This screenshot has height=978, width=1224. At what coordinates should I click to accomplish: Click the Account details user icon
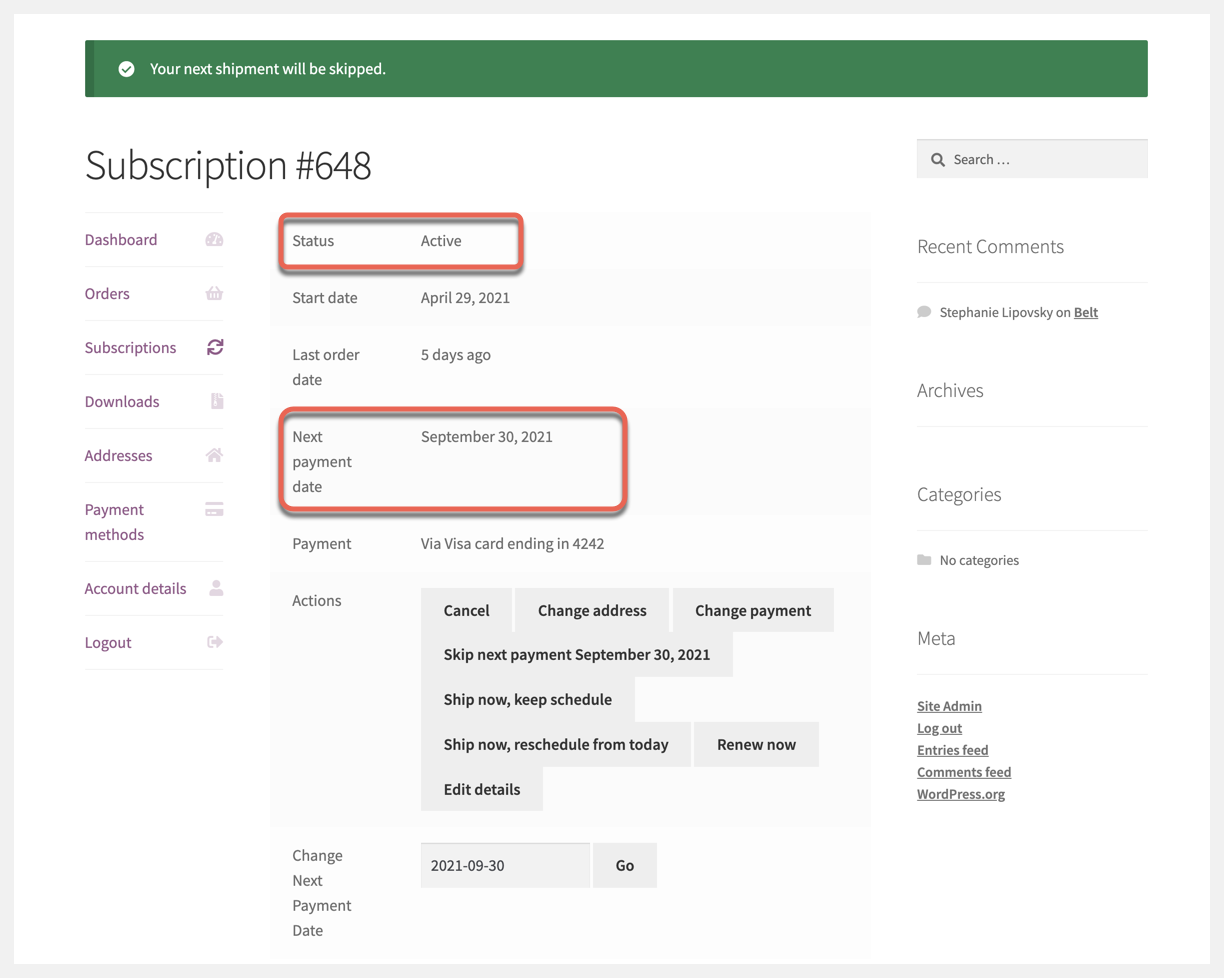[216, 589]
